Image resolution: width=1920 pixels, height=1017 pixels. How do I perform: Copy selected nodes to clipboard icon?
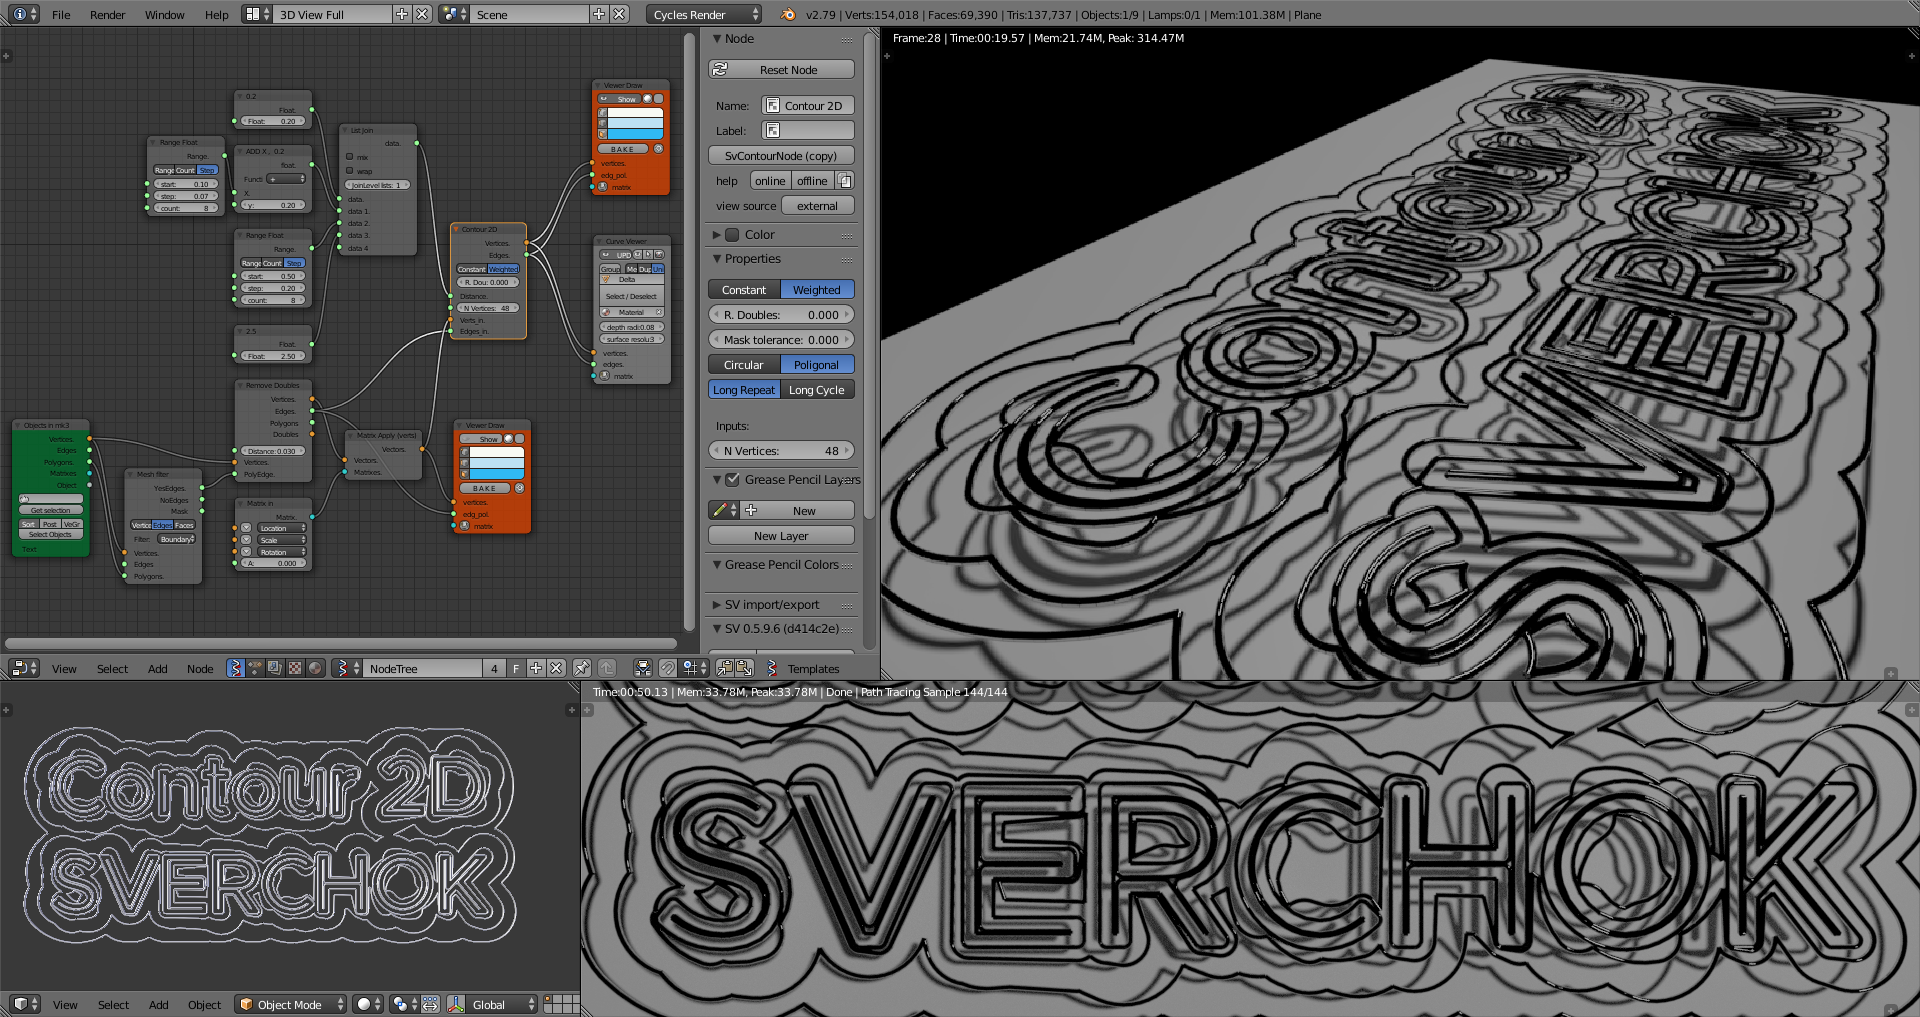pos(724,668)
